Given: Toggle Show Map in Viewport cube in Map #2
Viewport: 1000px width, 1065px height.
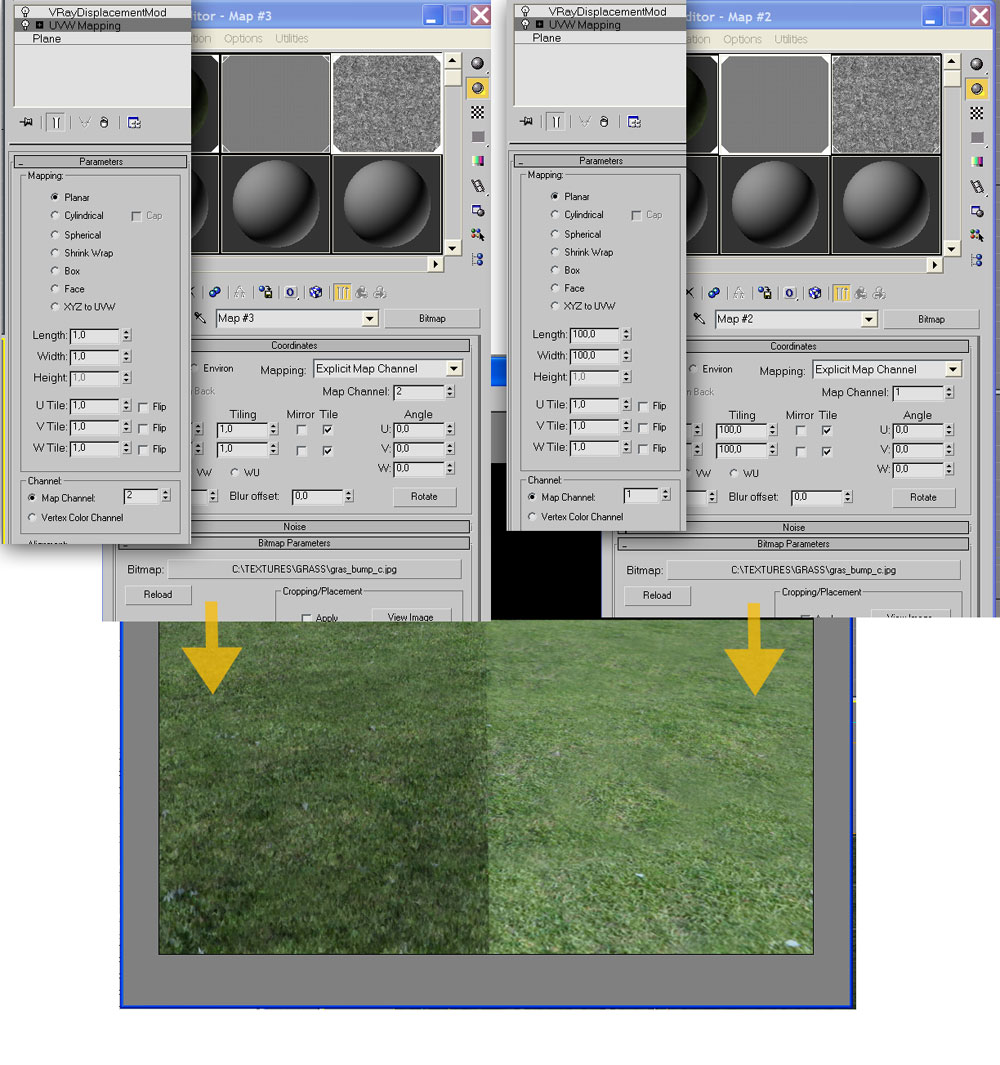Looking at the screenshot, I should [x=815, y=293].
